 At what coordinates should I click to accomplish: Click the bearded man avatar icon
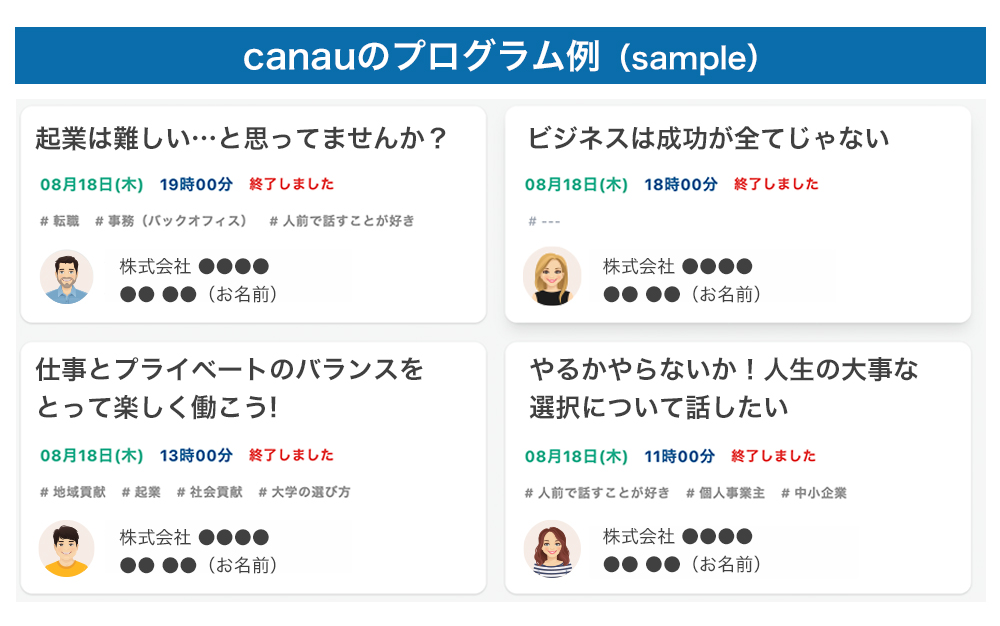67,277
